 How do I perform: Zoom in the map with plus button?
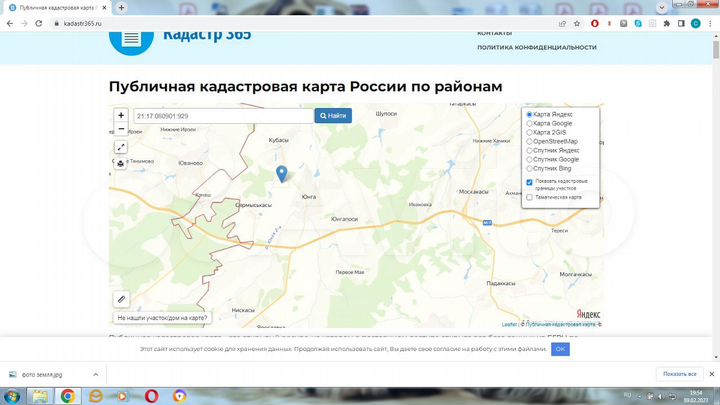pos(121,115)
